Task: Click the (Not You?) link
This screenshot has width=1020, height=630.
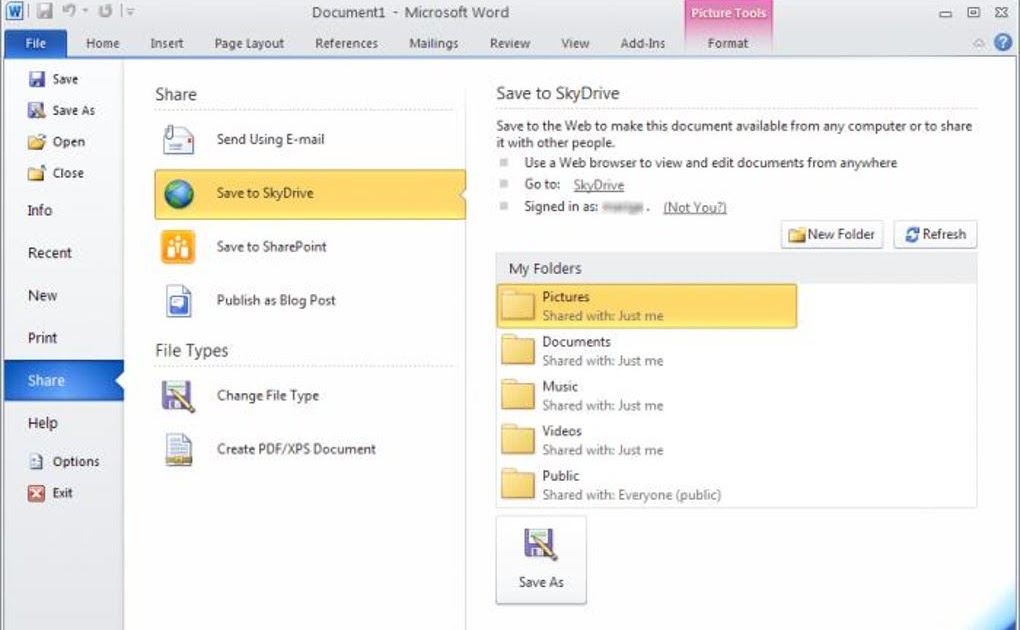Action: 695,207
